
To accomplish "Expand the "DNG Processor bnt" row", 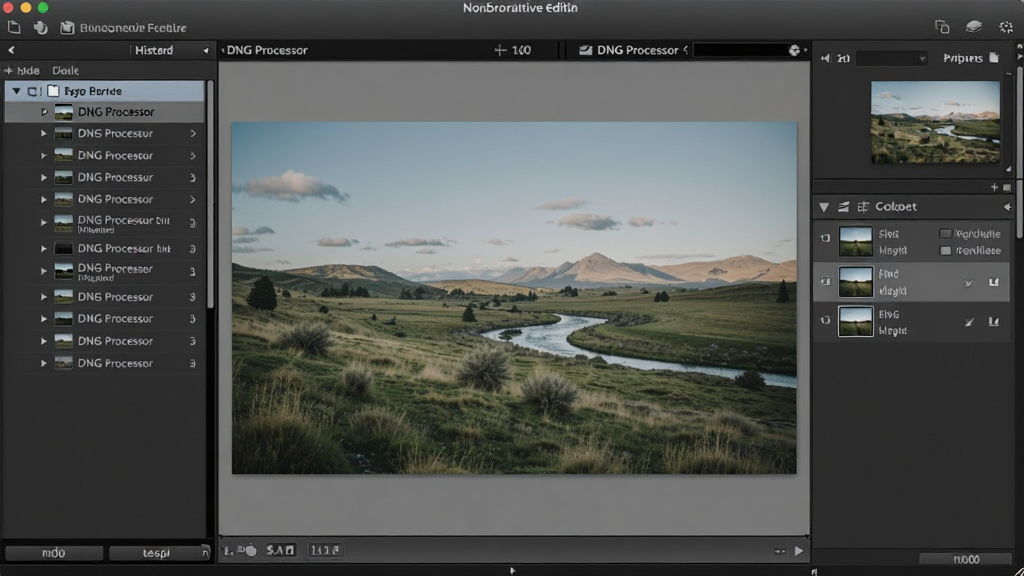I will click(x=44, y=249).
